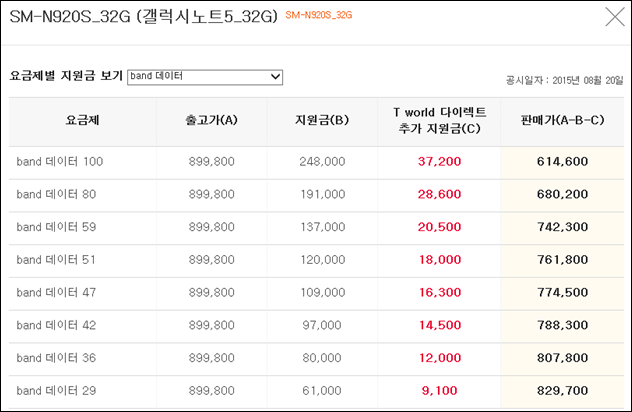Open the band 데이터 plan dropdown
The height and width of the screenshot is (412, 632).
pyautogui.click(x=205, y=77)
